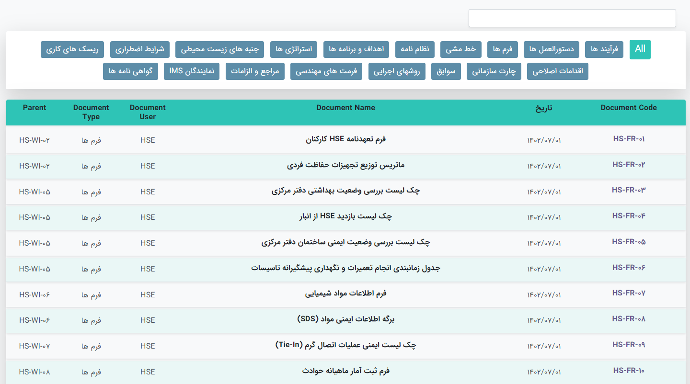Sort by Document User column header

tap(147, 112)
